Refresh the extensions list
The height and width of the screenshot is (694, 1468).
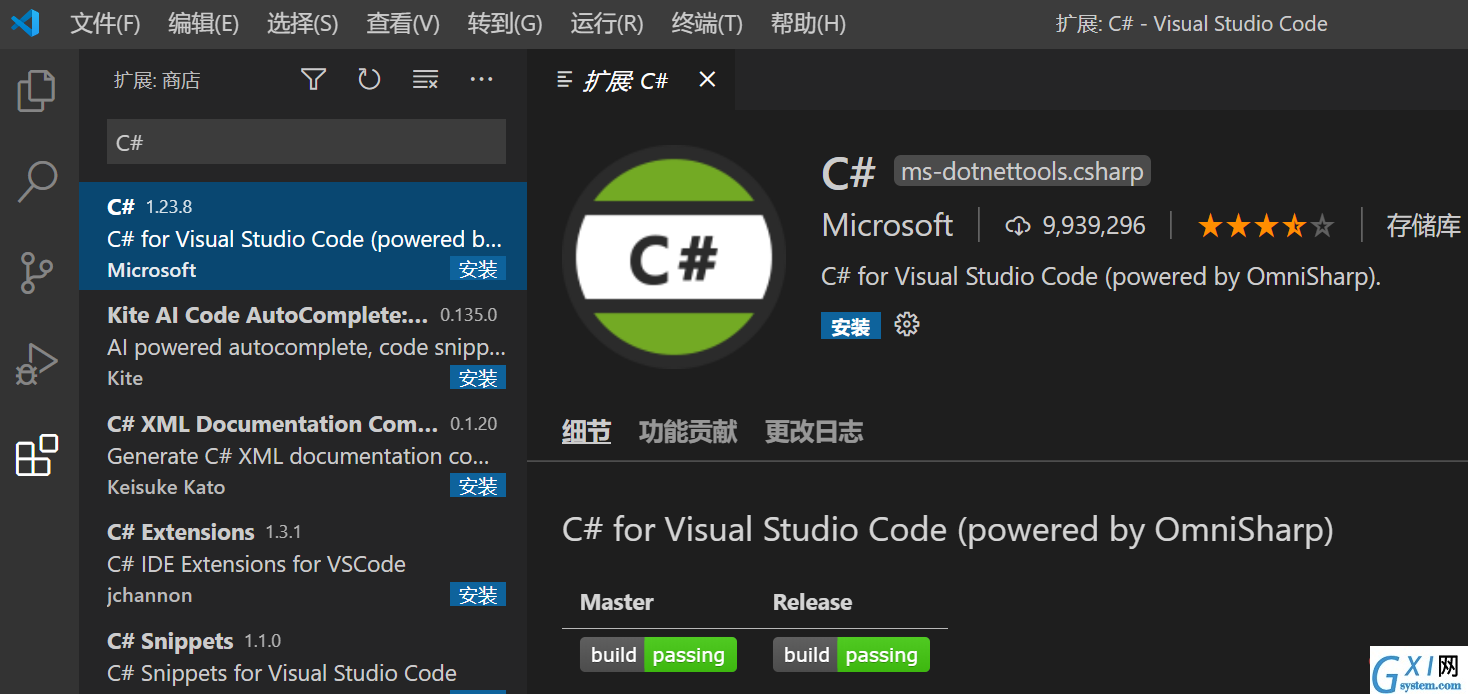(x=370, y=80)
